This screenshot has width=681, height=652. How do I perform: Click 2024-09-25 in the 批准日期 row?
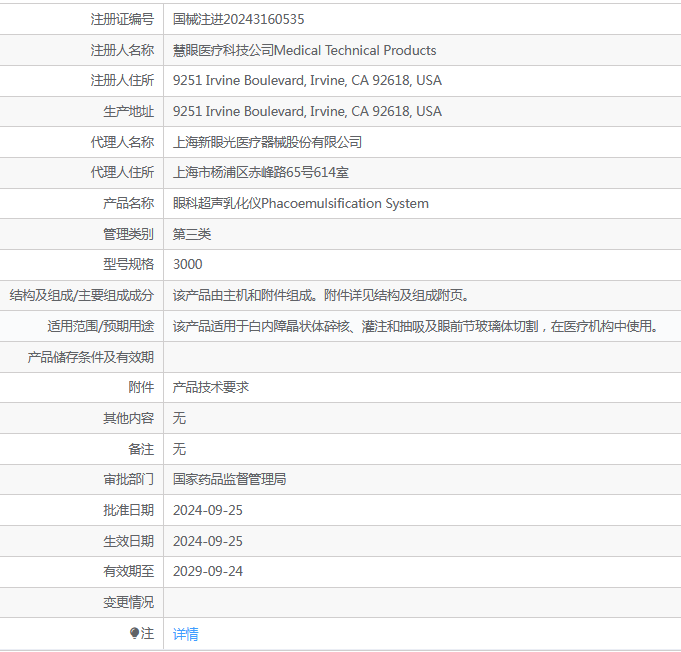coord(208,510)
